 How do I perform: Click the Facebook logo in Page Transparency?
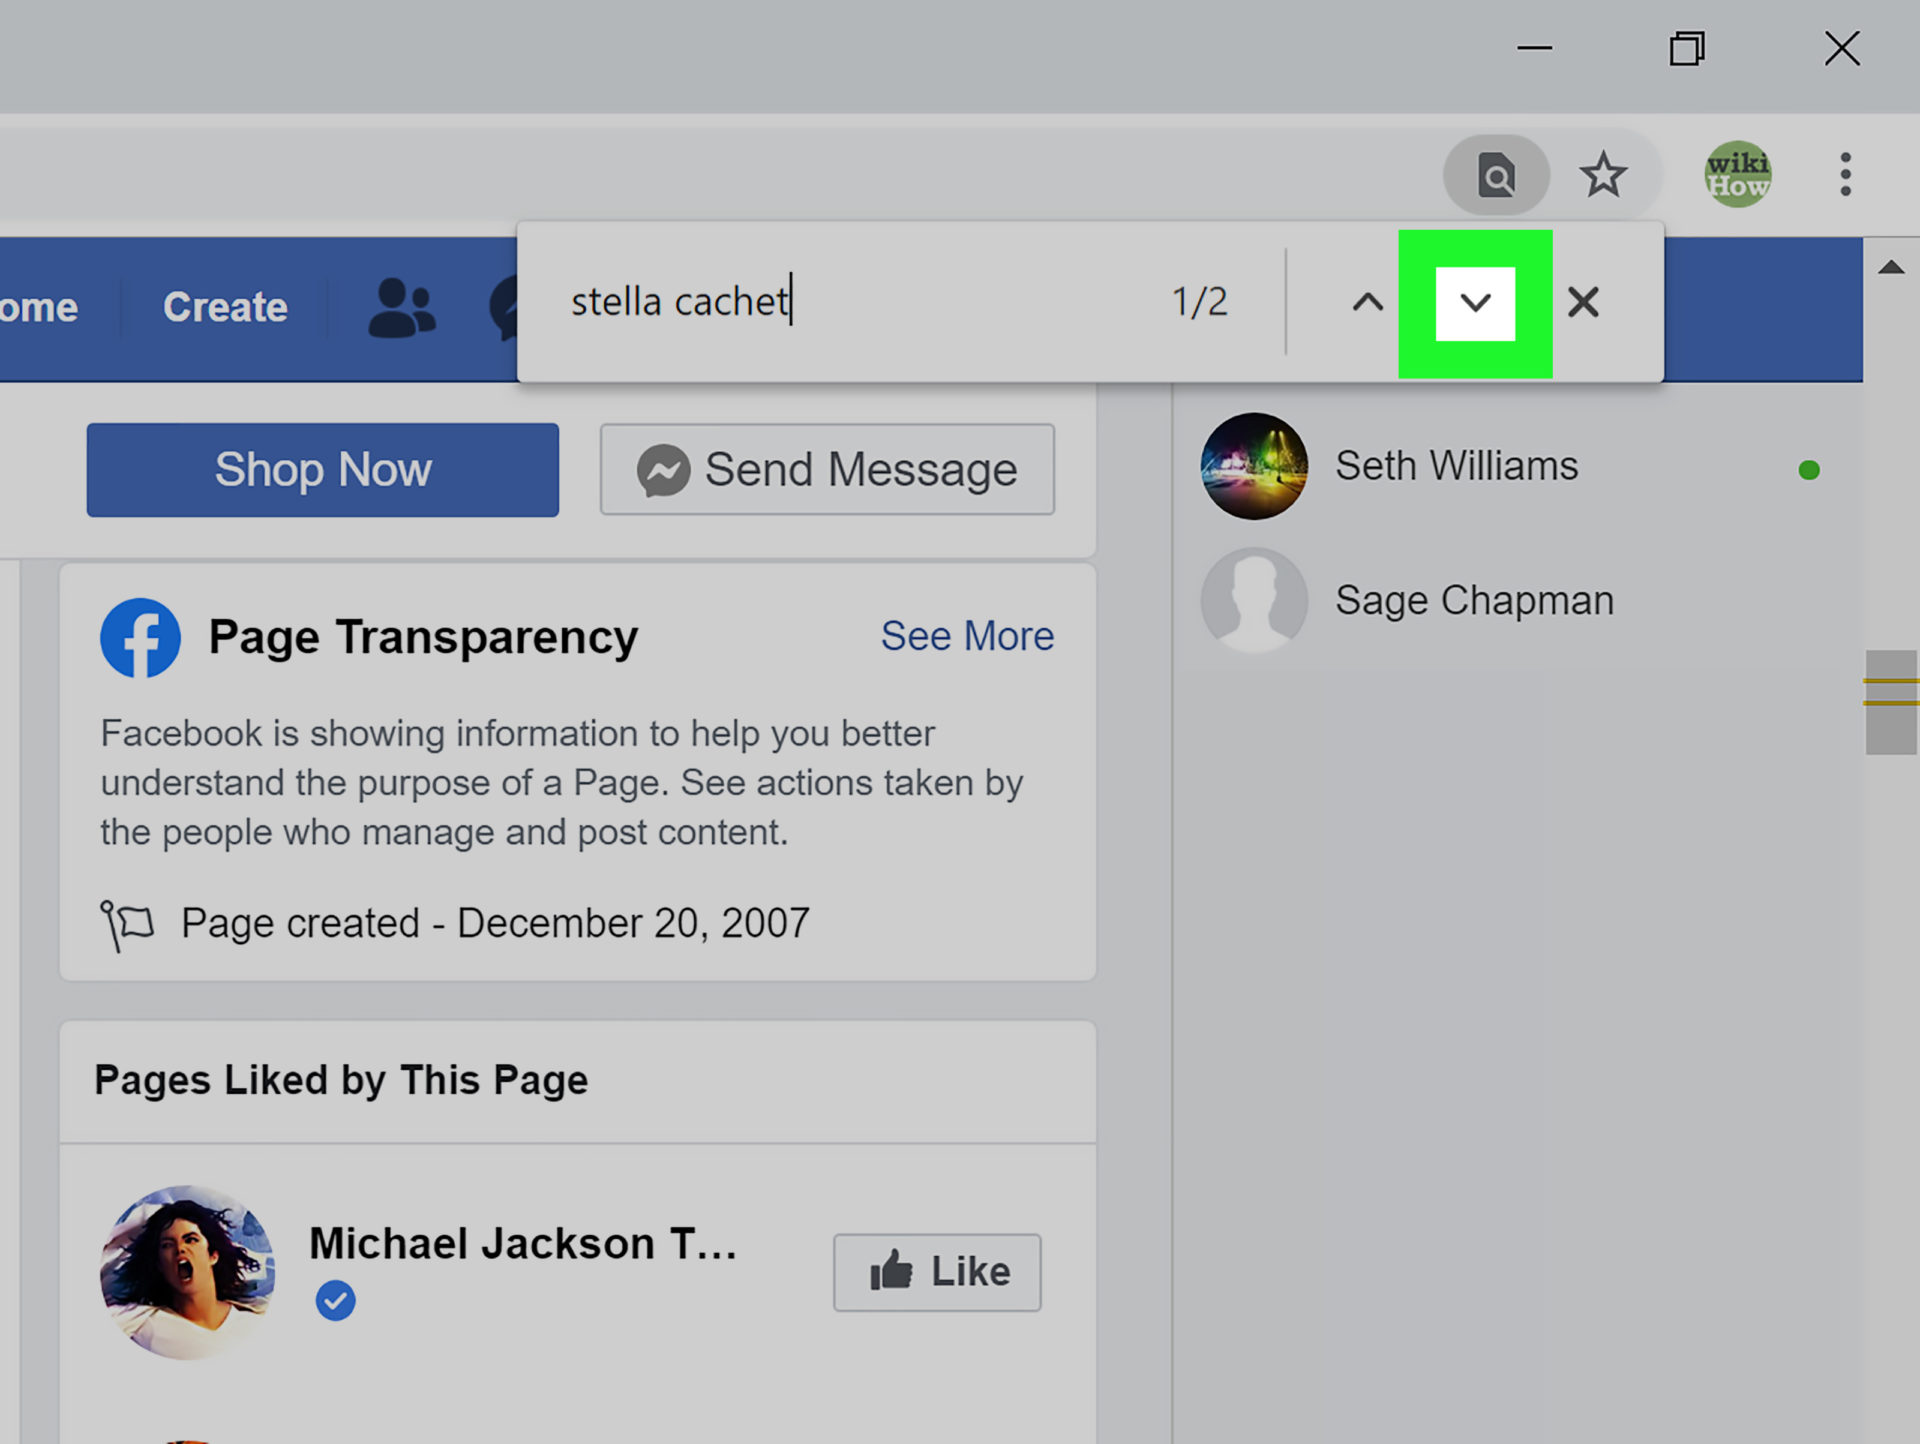140,636
